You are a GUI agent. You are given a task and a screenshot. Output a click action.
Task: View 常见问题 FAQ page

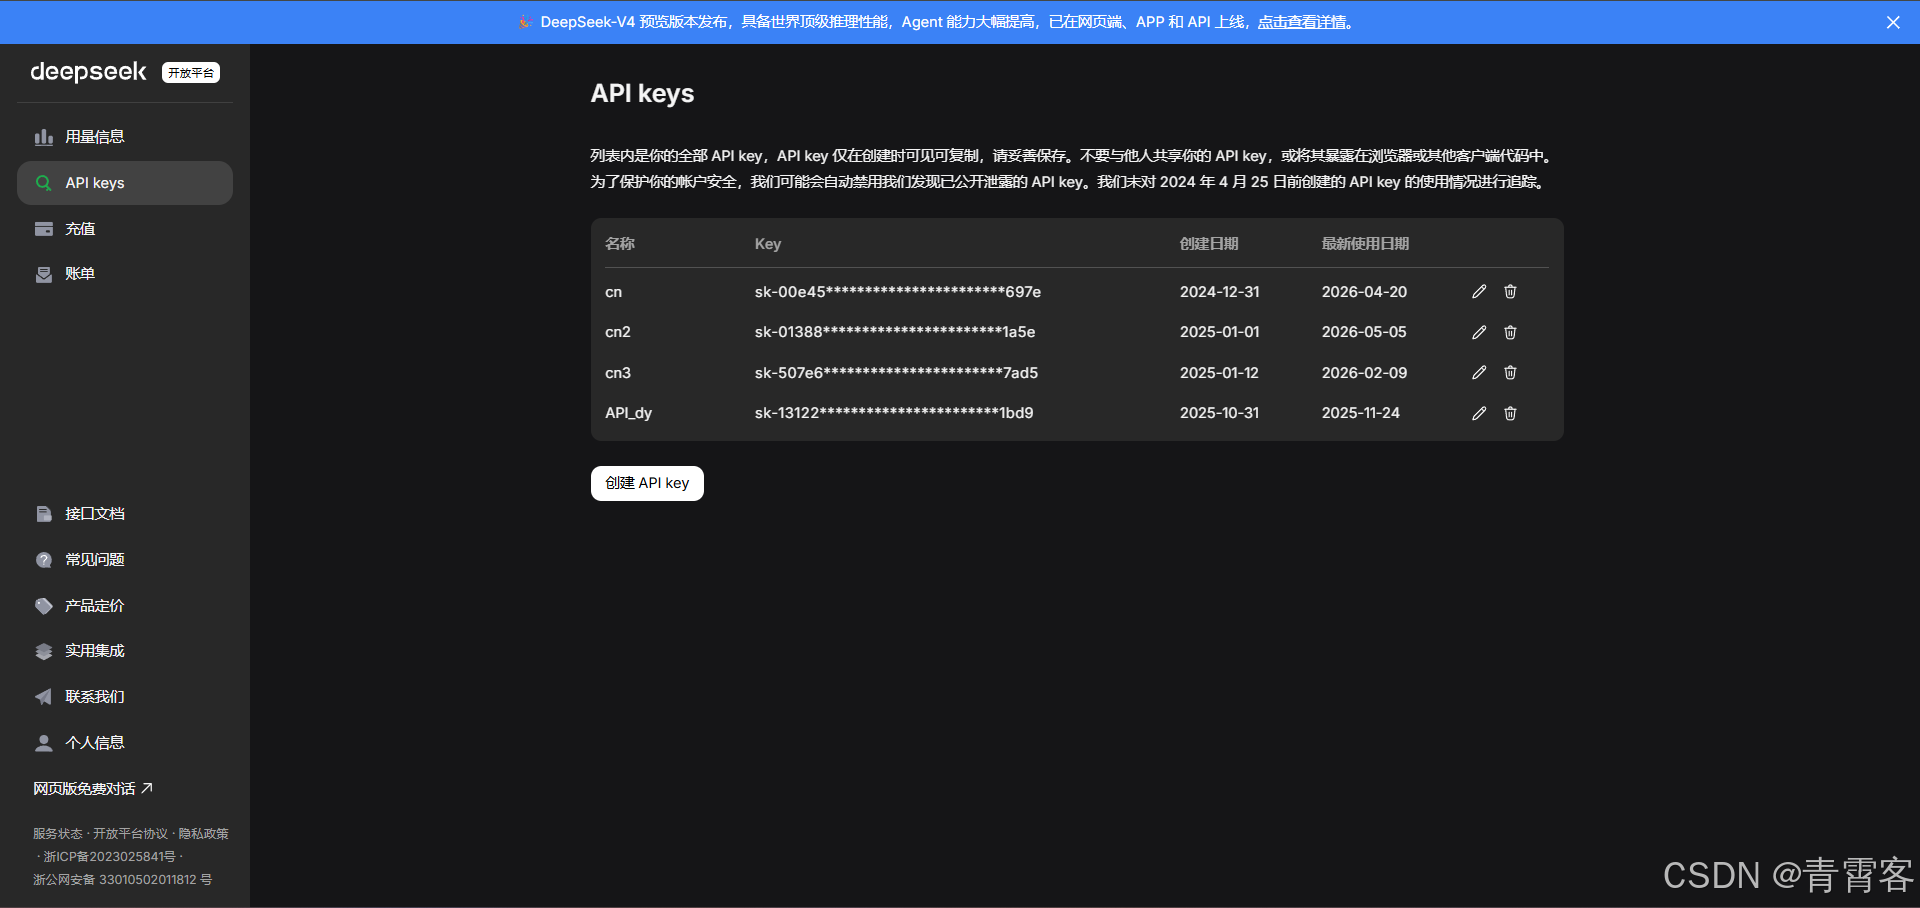[125, 560]
